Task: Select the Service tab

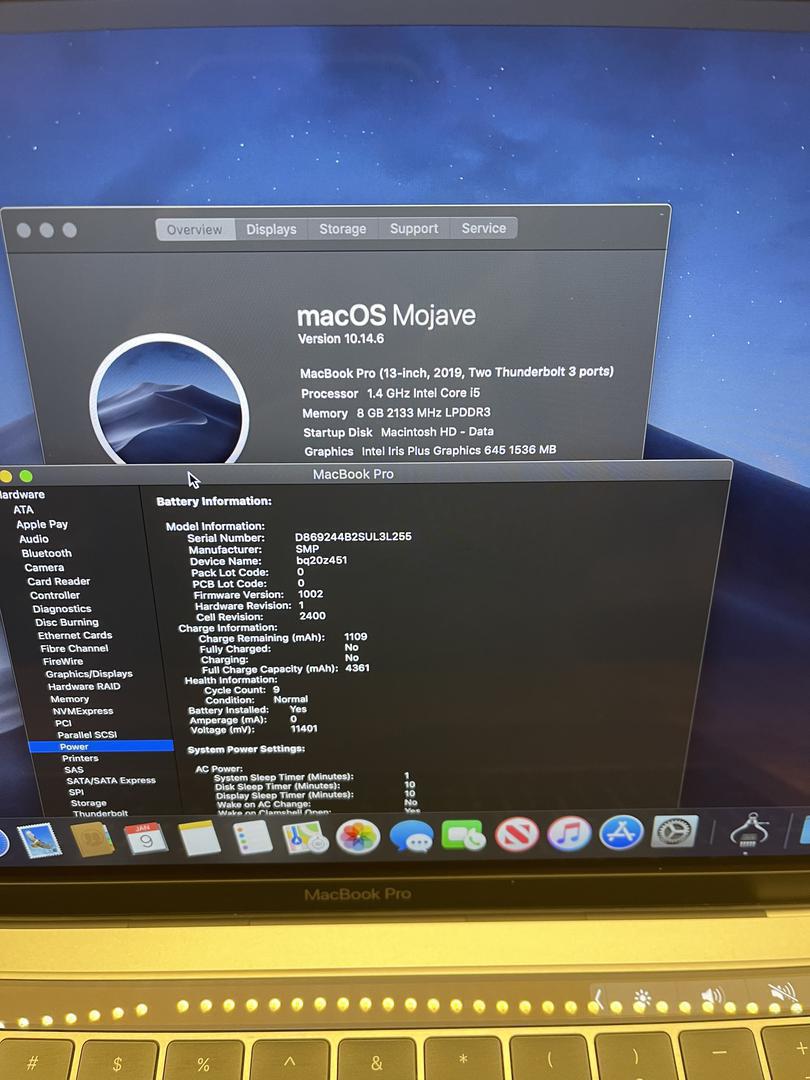Action: coord(483,228)
